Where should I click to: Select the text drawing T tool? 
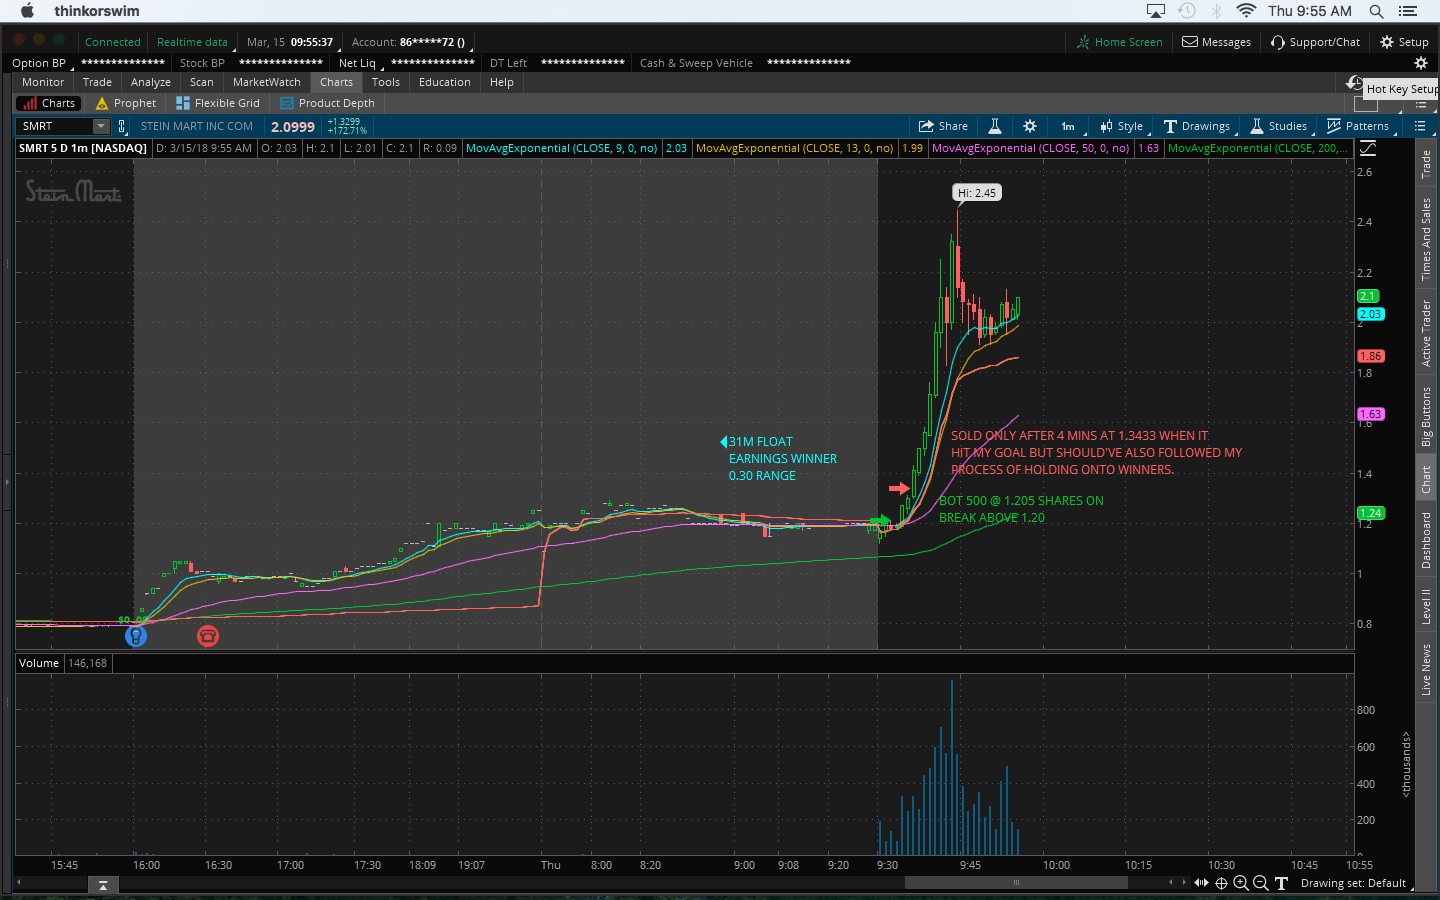[x=1281, y=883]
